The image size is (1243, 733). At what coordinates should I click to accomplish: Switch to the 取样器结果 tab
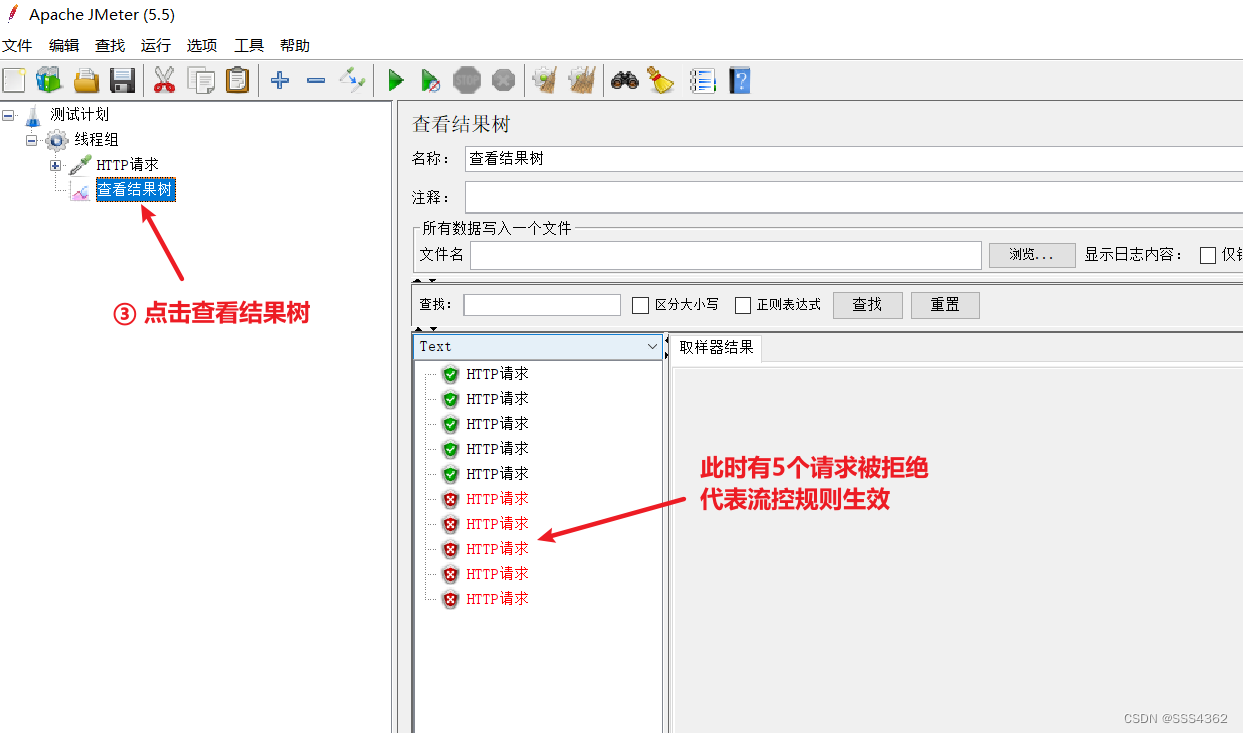click(716, 347)
